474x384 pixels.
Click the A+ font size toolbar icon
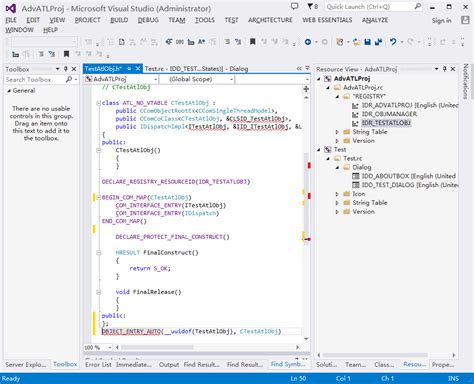coord(201,42)
